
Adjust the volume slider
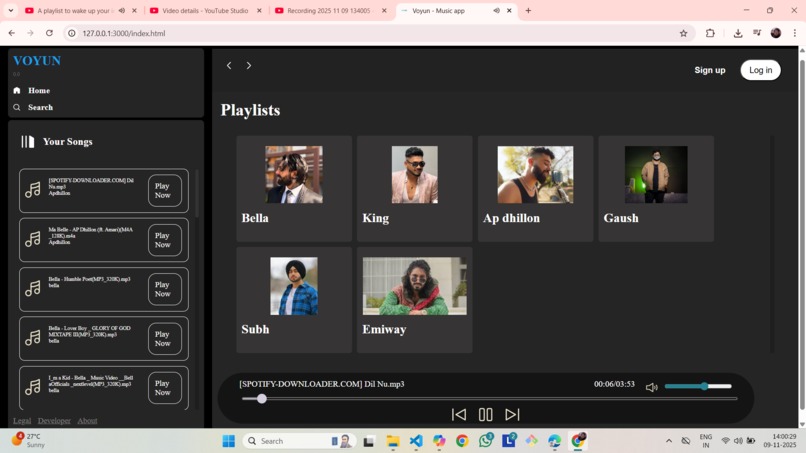click(698, 386)
